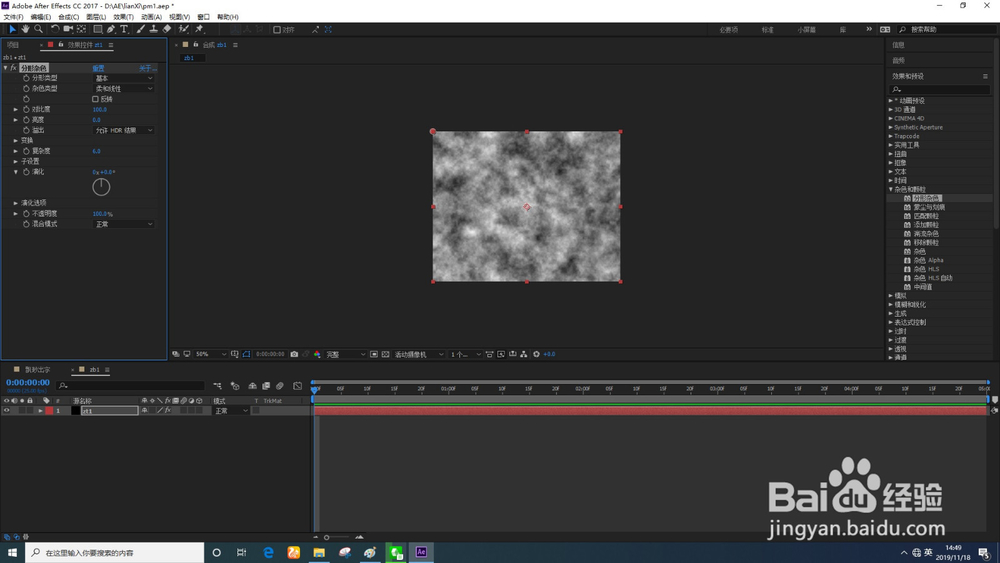The image size is (1000, 563).
Task: Toggle the 反转 invert checkbox
Action: coord(96,99)
